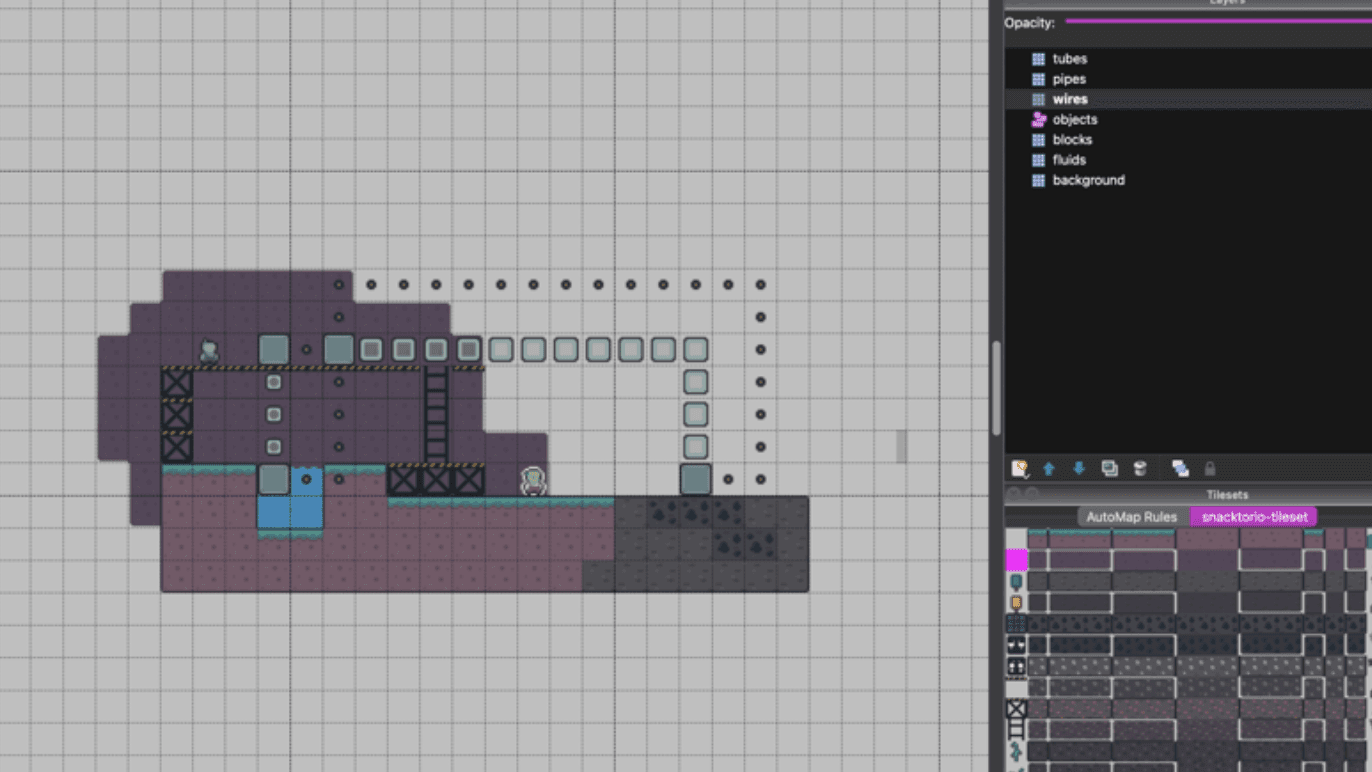Pick the teal tube tile in tileset
The image size is (1372, 772).
[x=1016, y=582]
